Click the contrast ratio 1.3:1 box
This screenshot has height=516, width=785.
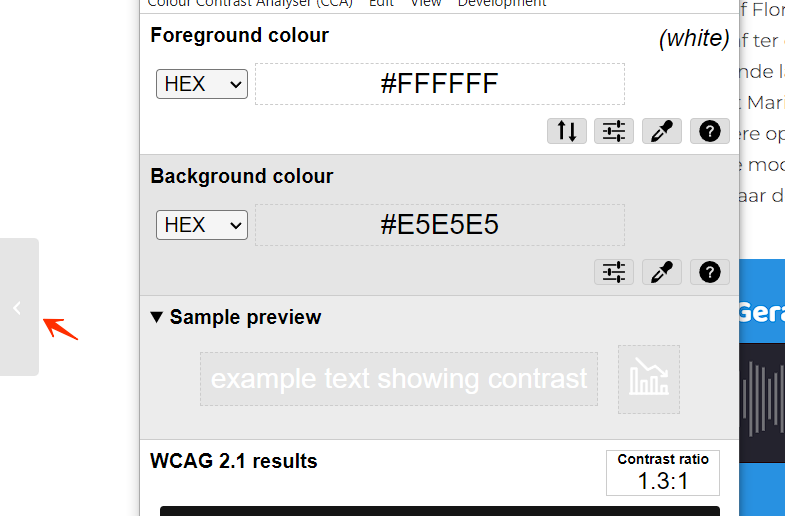pos(663,473)
